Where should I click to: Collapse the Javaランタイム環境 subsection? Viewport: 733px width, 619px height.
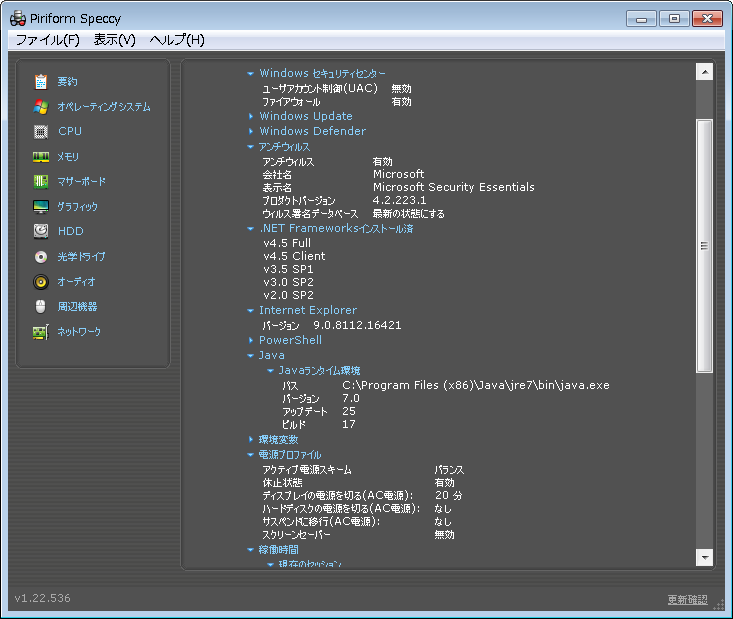270,371
